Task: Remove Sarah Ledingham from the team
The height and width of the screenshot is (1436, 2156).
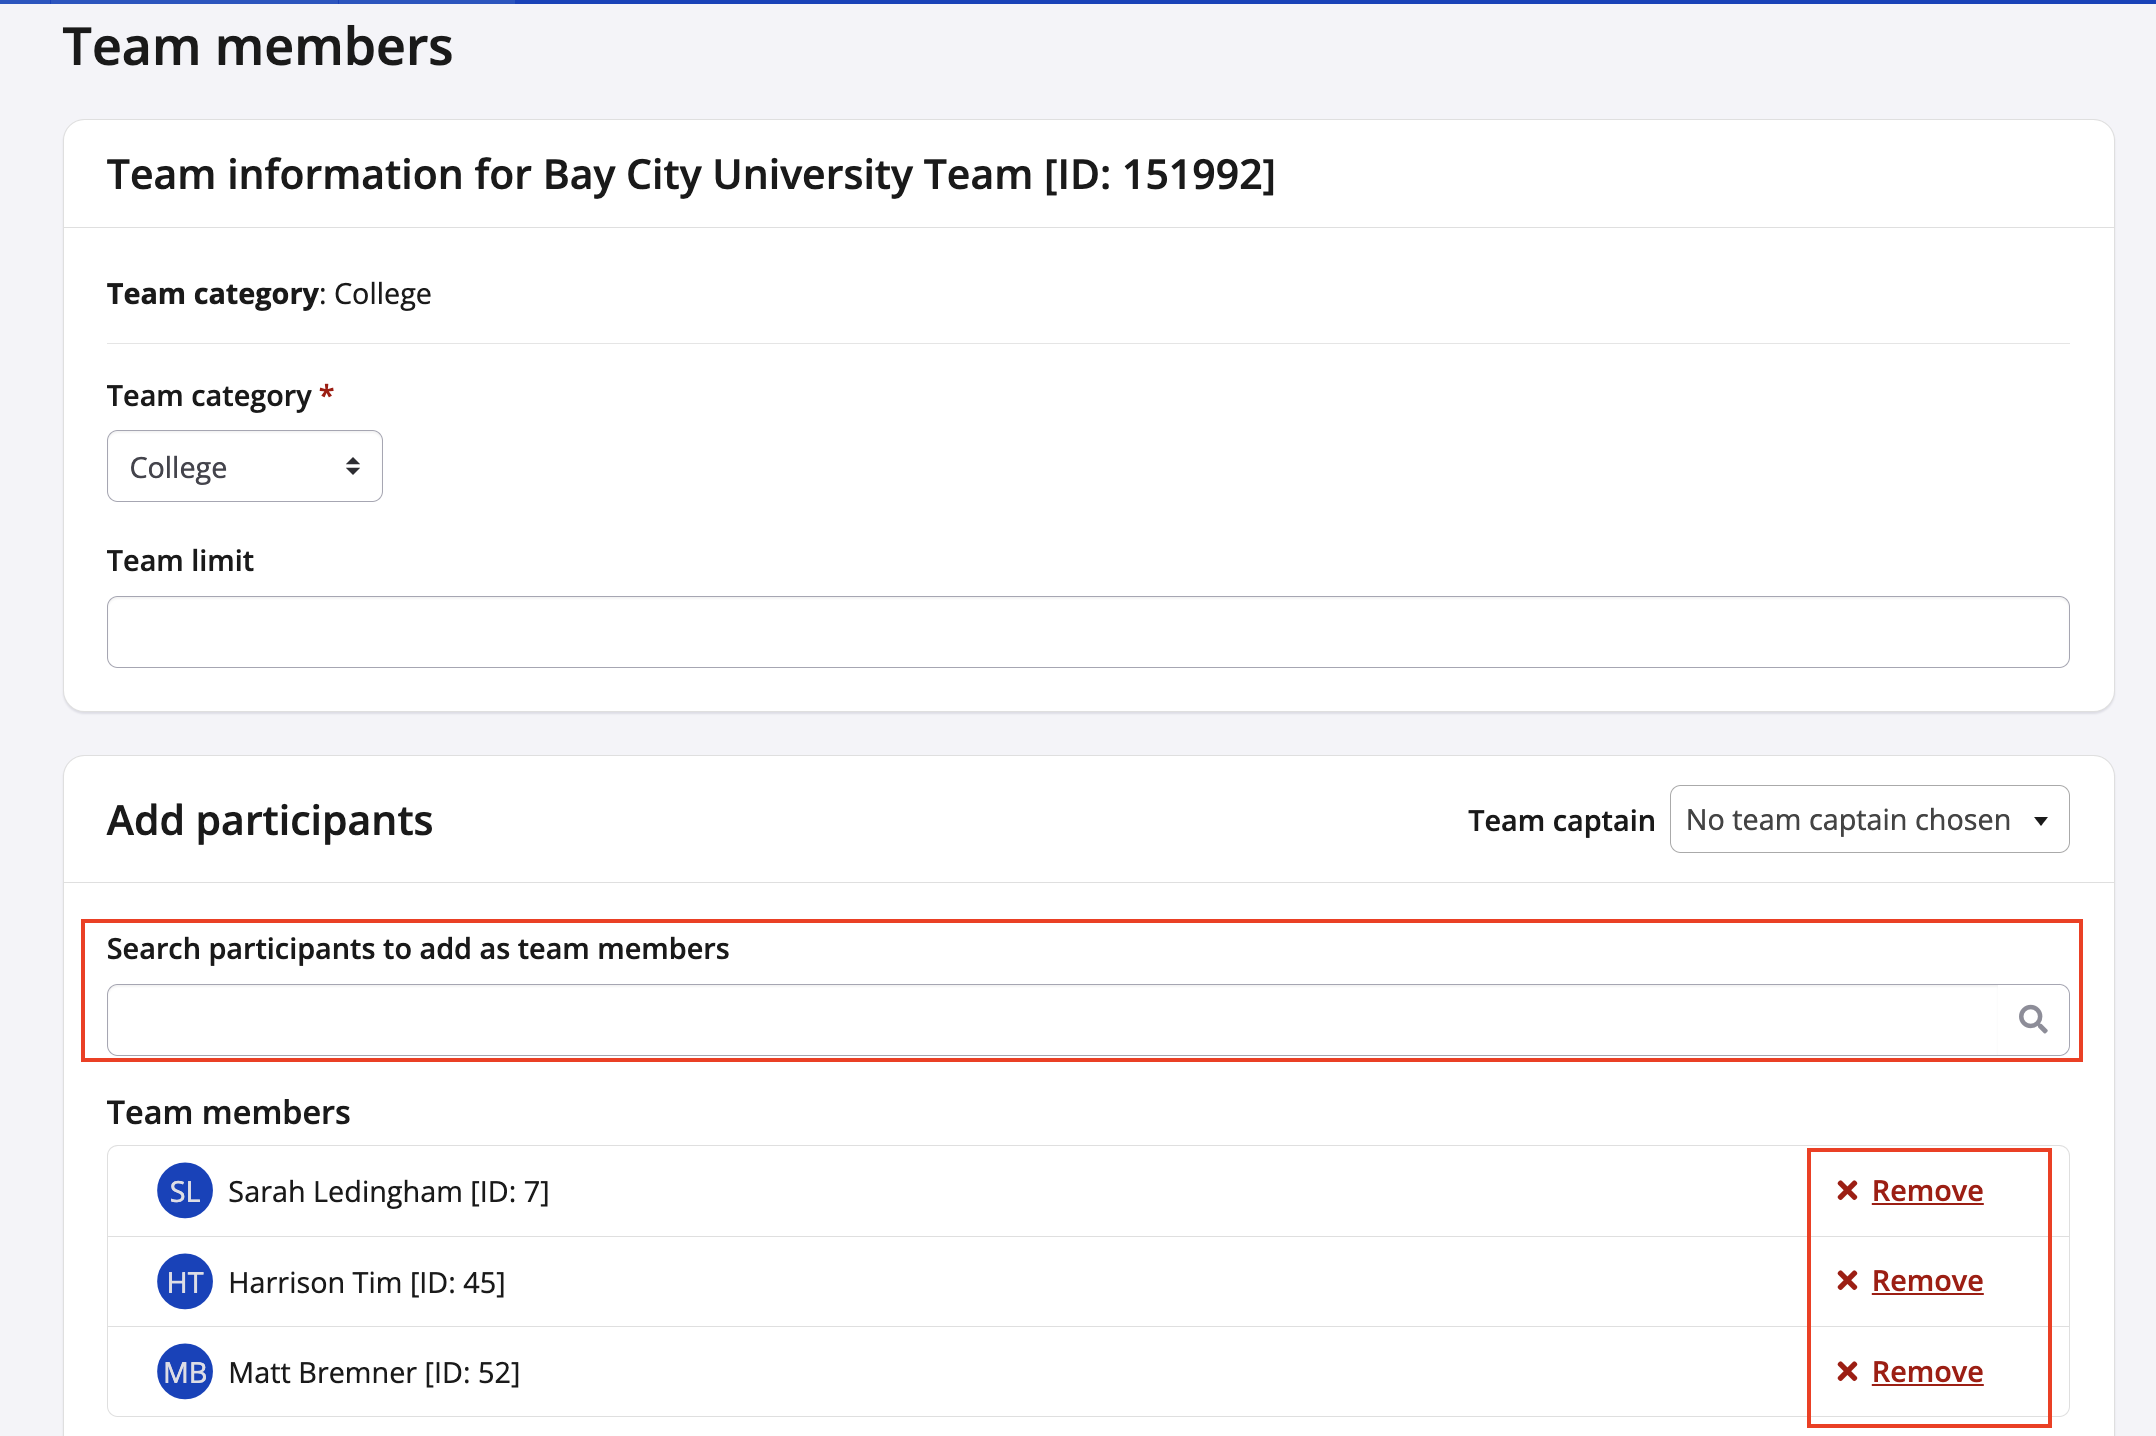Action: point(1926,1191)
